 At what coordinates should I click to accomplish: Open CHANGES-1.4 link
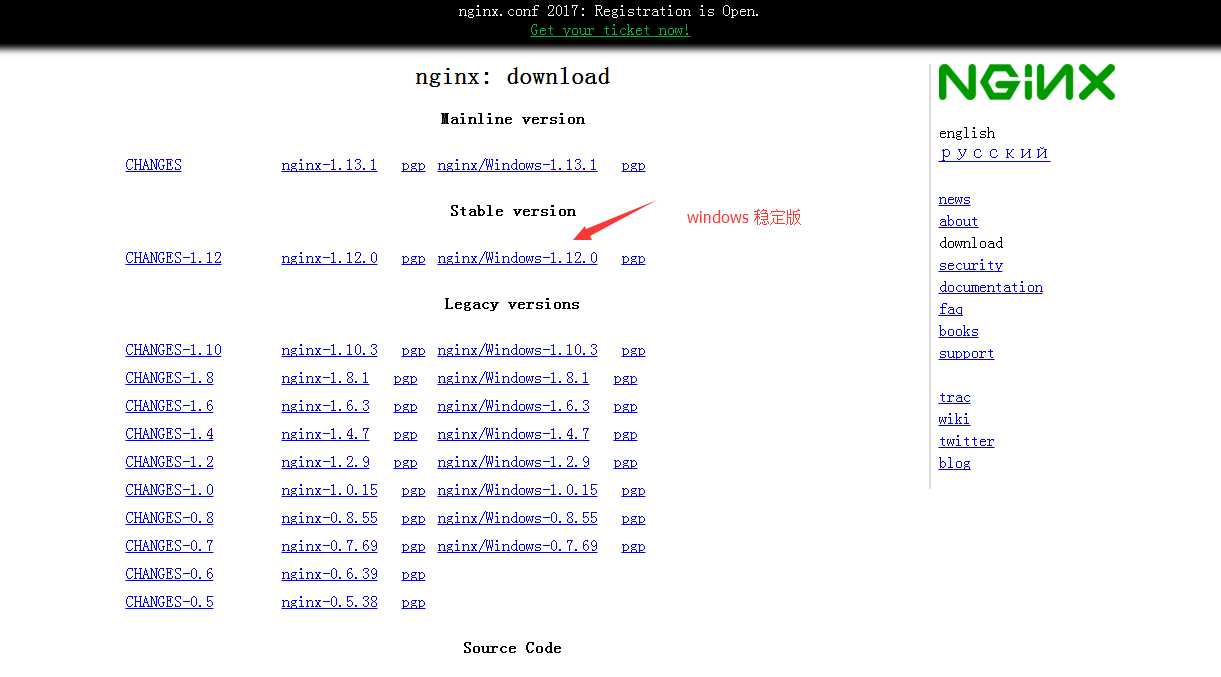point(169,434)
